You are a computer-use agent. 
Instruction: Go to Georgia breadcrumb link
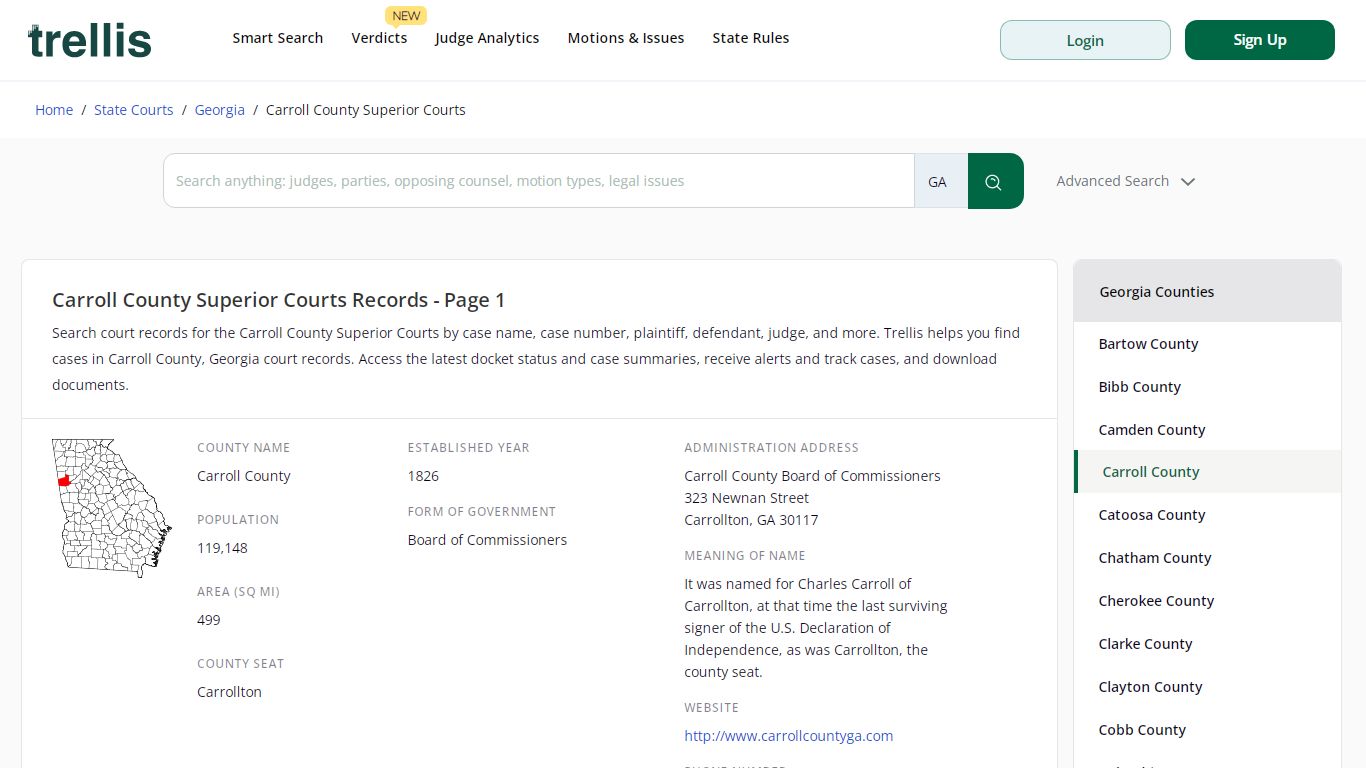[220, 110]
